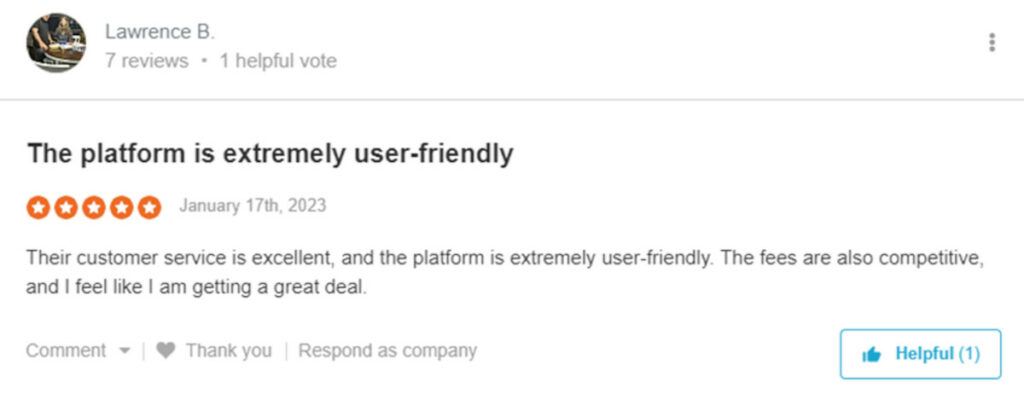Open reviewer name Lawrence B.

(160, 31)
